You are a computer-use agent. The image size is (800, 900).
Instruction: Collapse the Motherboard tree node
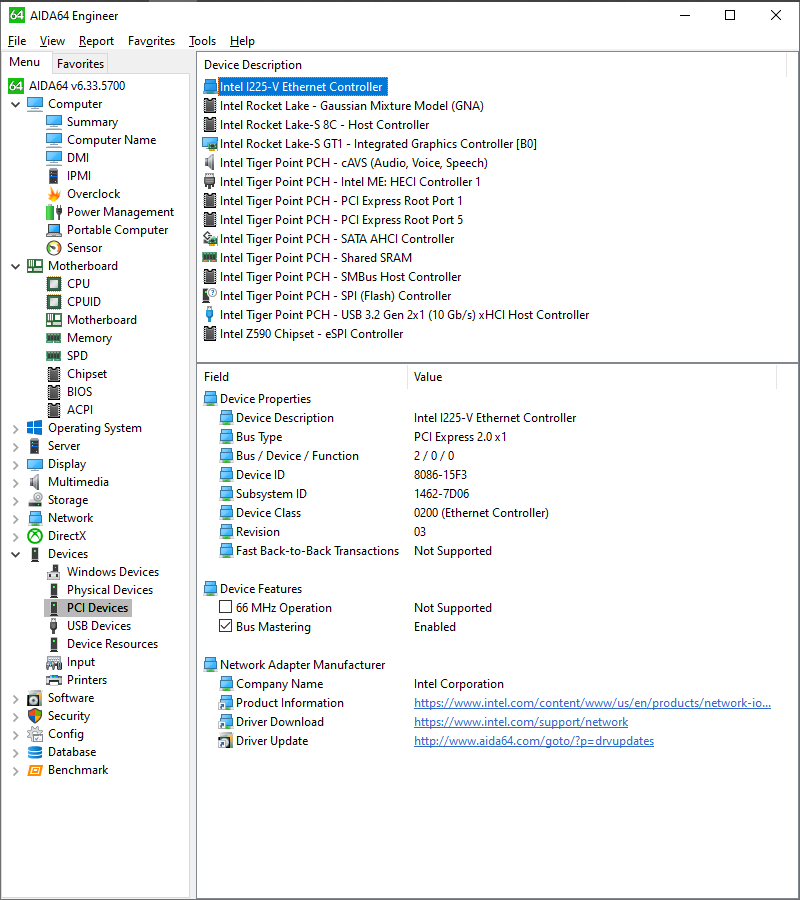[15, 266]
